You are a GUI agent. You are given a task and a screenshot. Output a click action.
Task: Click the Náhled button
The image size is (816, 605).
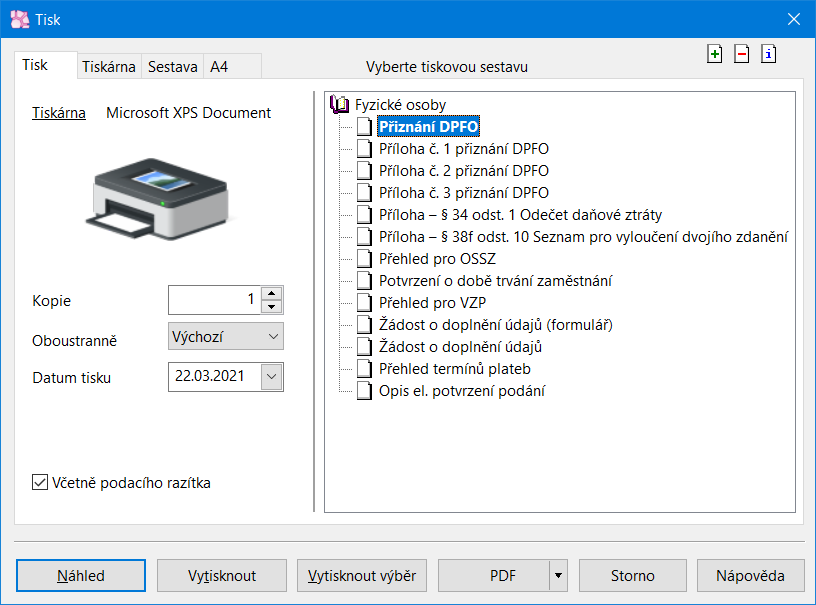(81, 575)
